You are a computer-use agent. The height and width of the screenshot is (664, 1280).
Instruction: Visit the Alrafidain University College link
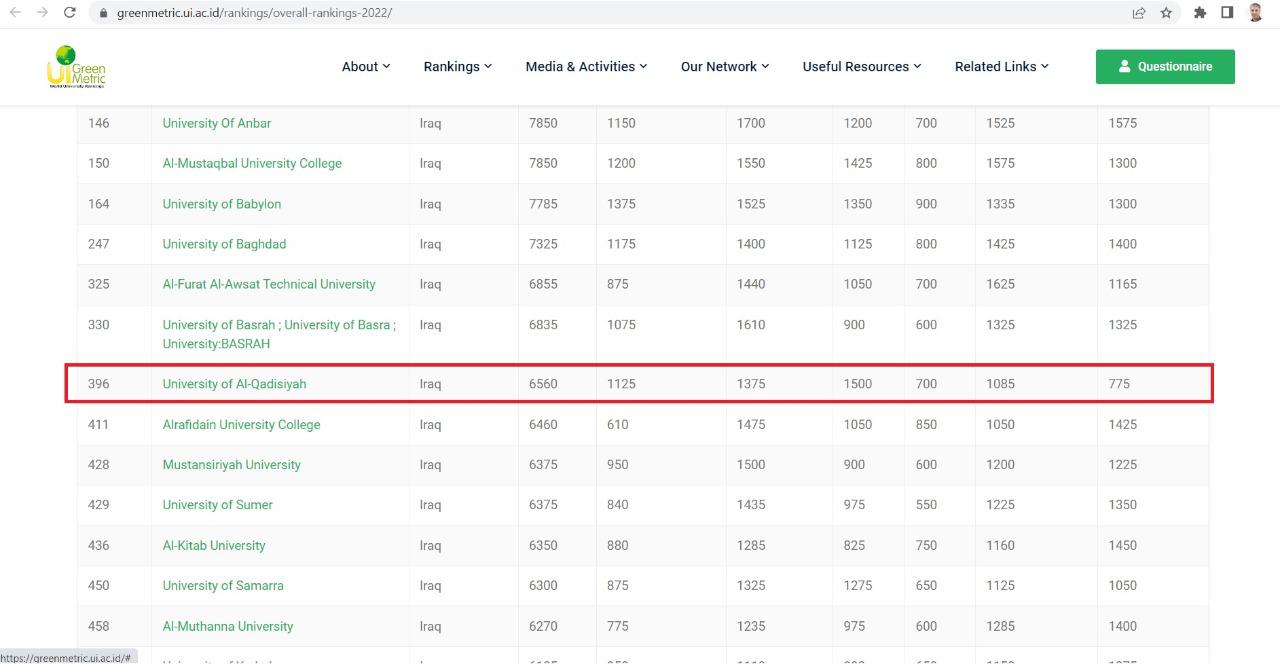click(x=242, y=424)
